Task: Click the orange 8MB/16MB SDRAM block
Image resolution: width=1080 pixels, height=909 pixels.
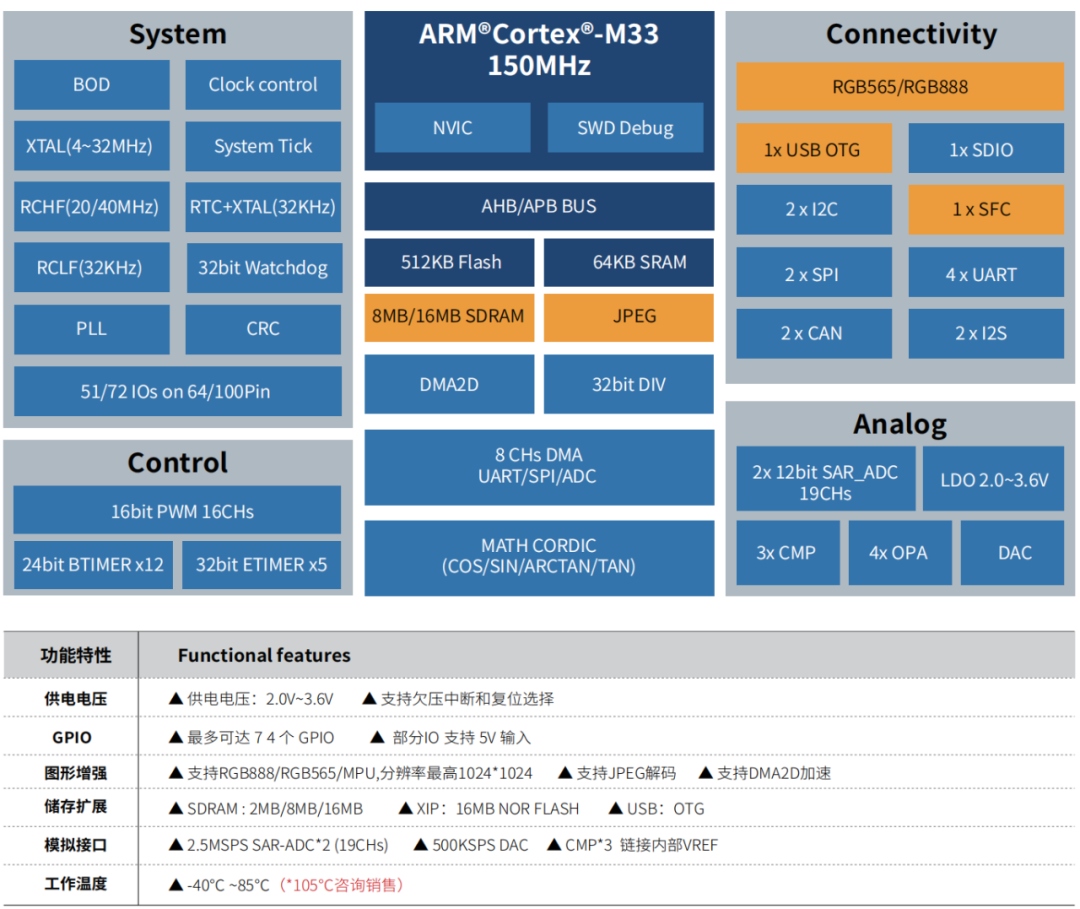Action: [450, 317]
